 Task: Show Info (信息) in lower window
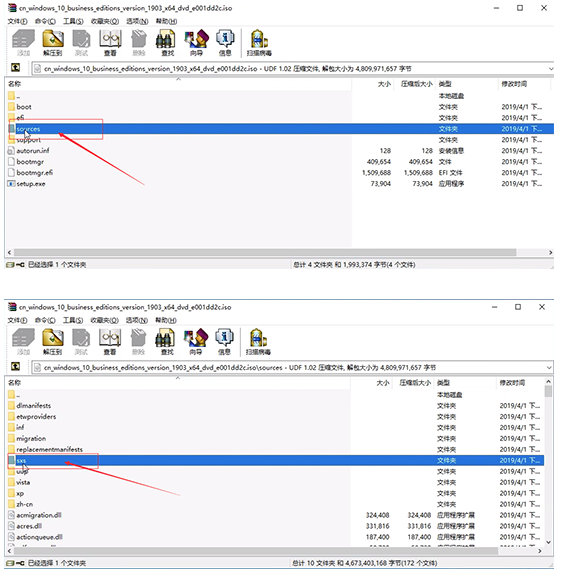(x=224, y=342)
